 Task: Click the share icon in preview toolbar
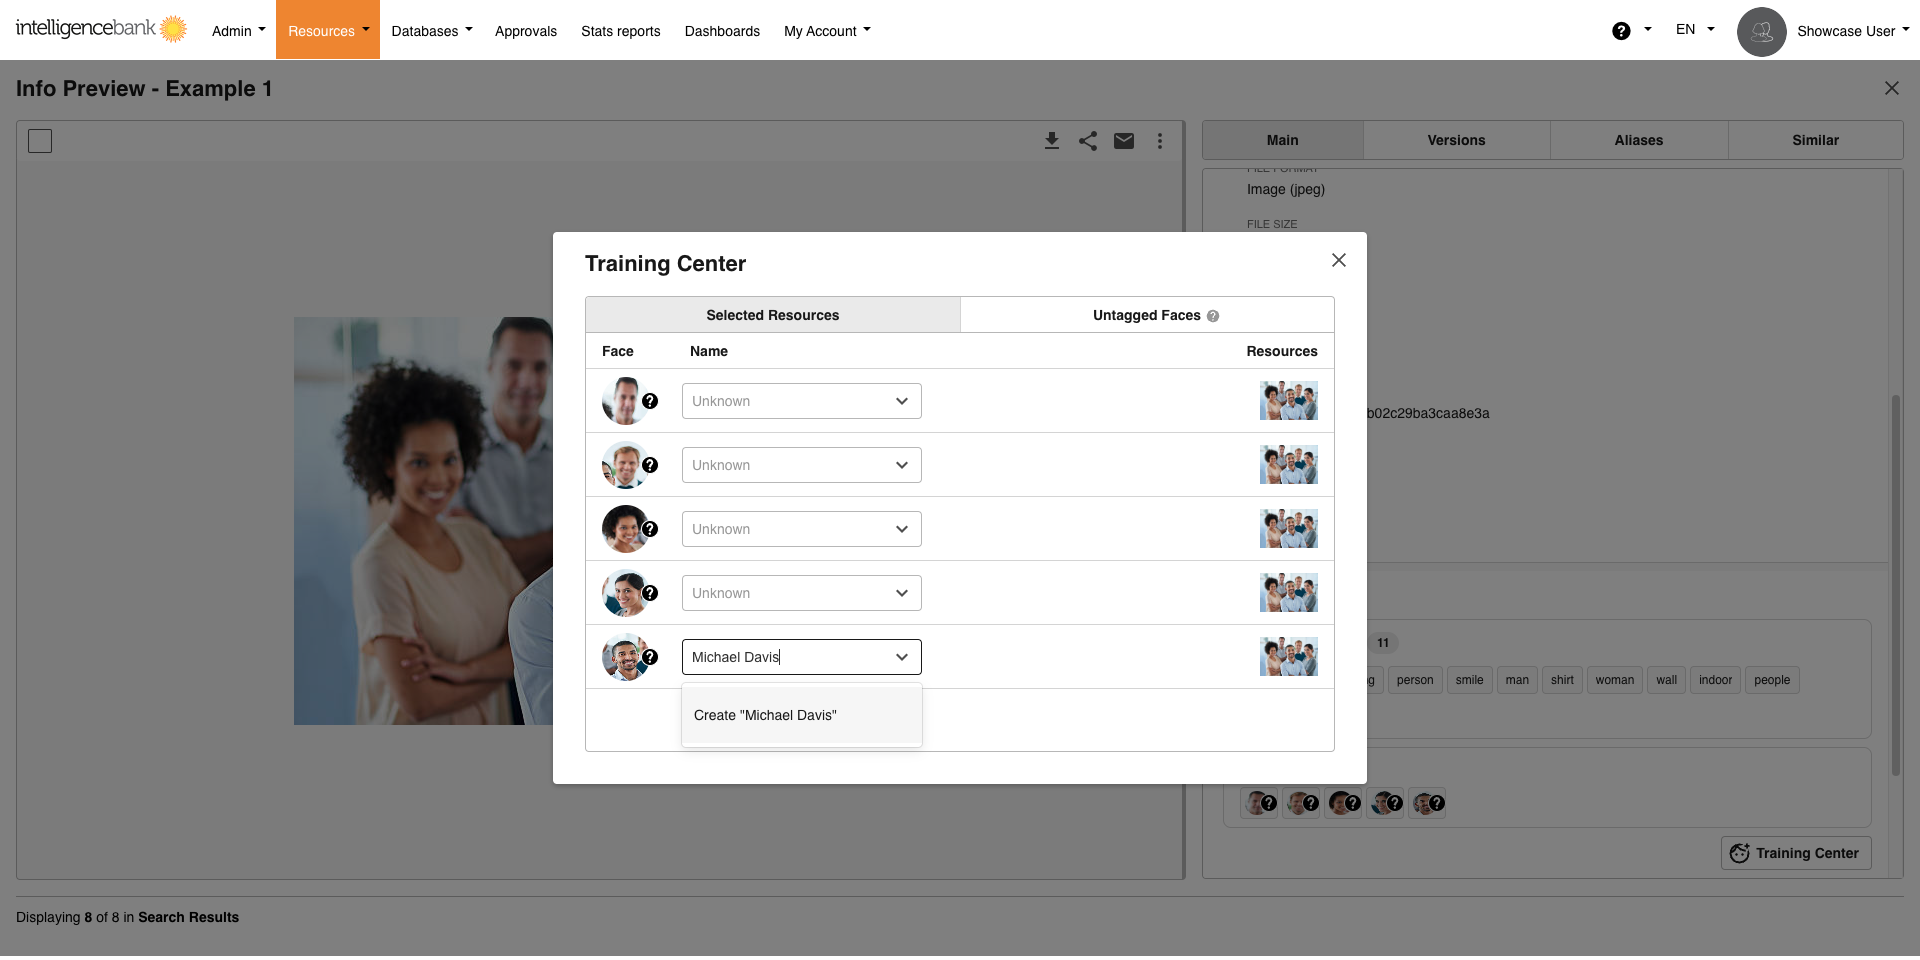pyautogui.click(x=1088, y=141)
